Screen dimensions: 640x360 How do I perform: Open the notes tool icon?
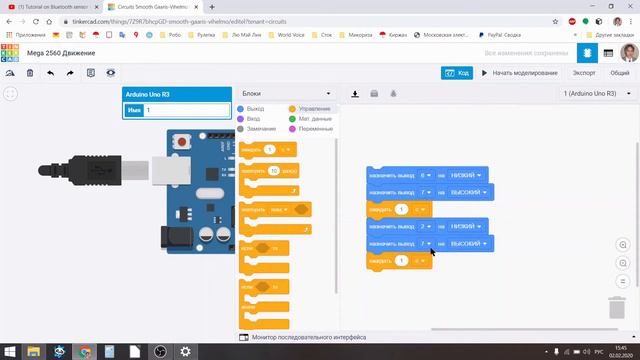(91, 73)
